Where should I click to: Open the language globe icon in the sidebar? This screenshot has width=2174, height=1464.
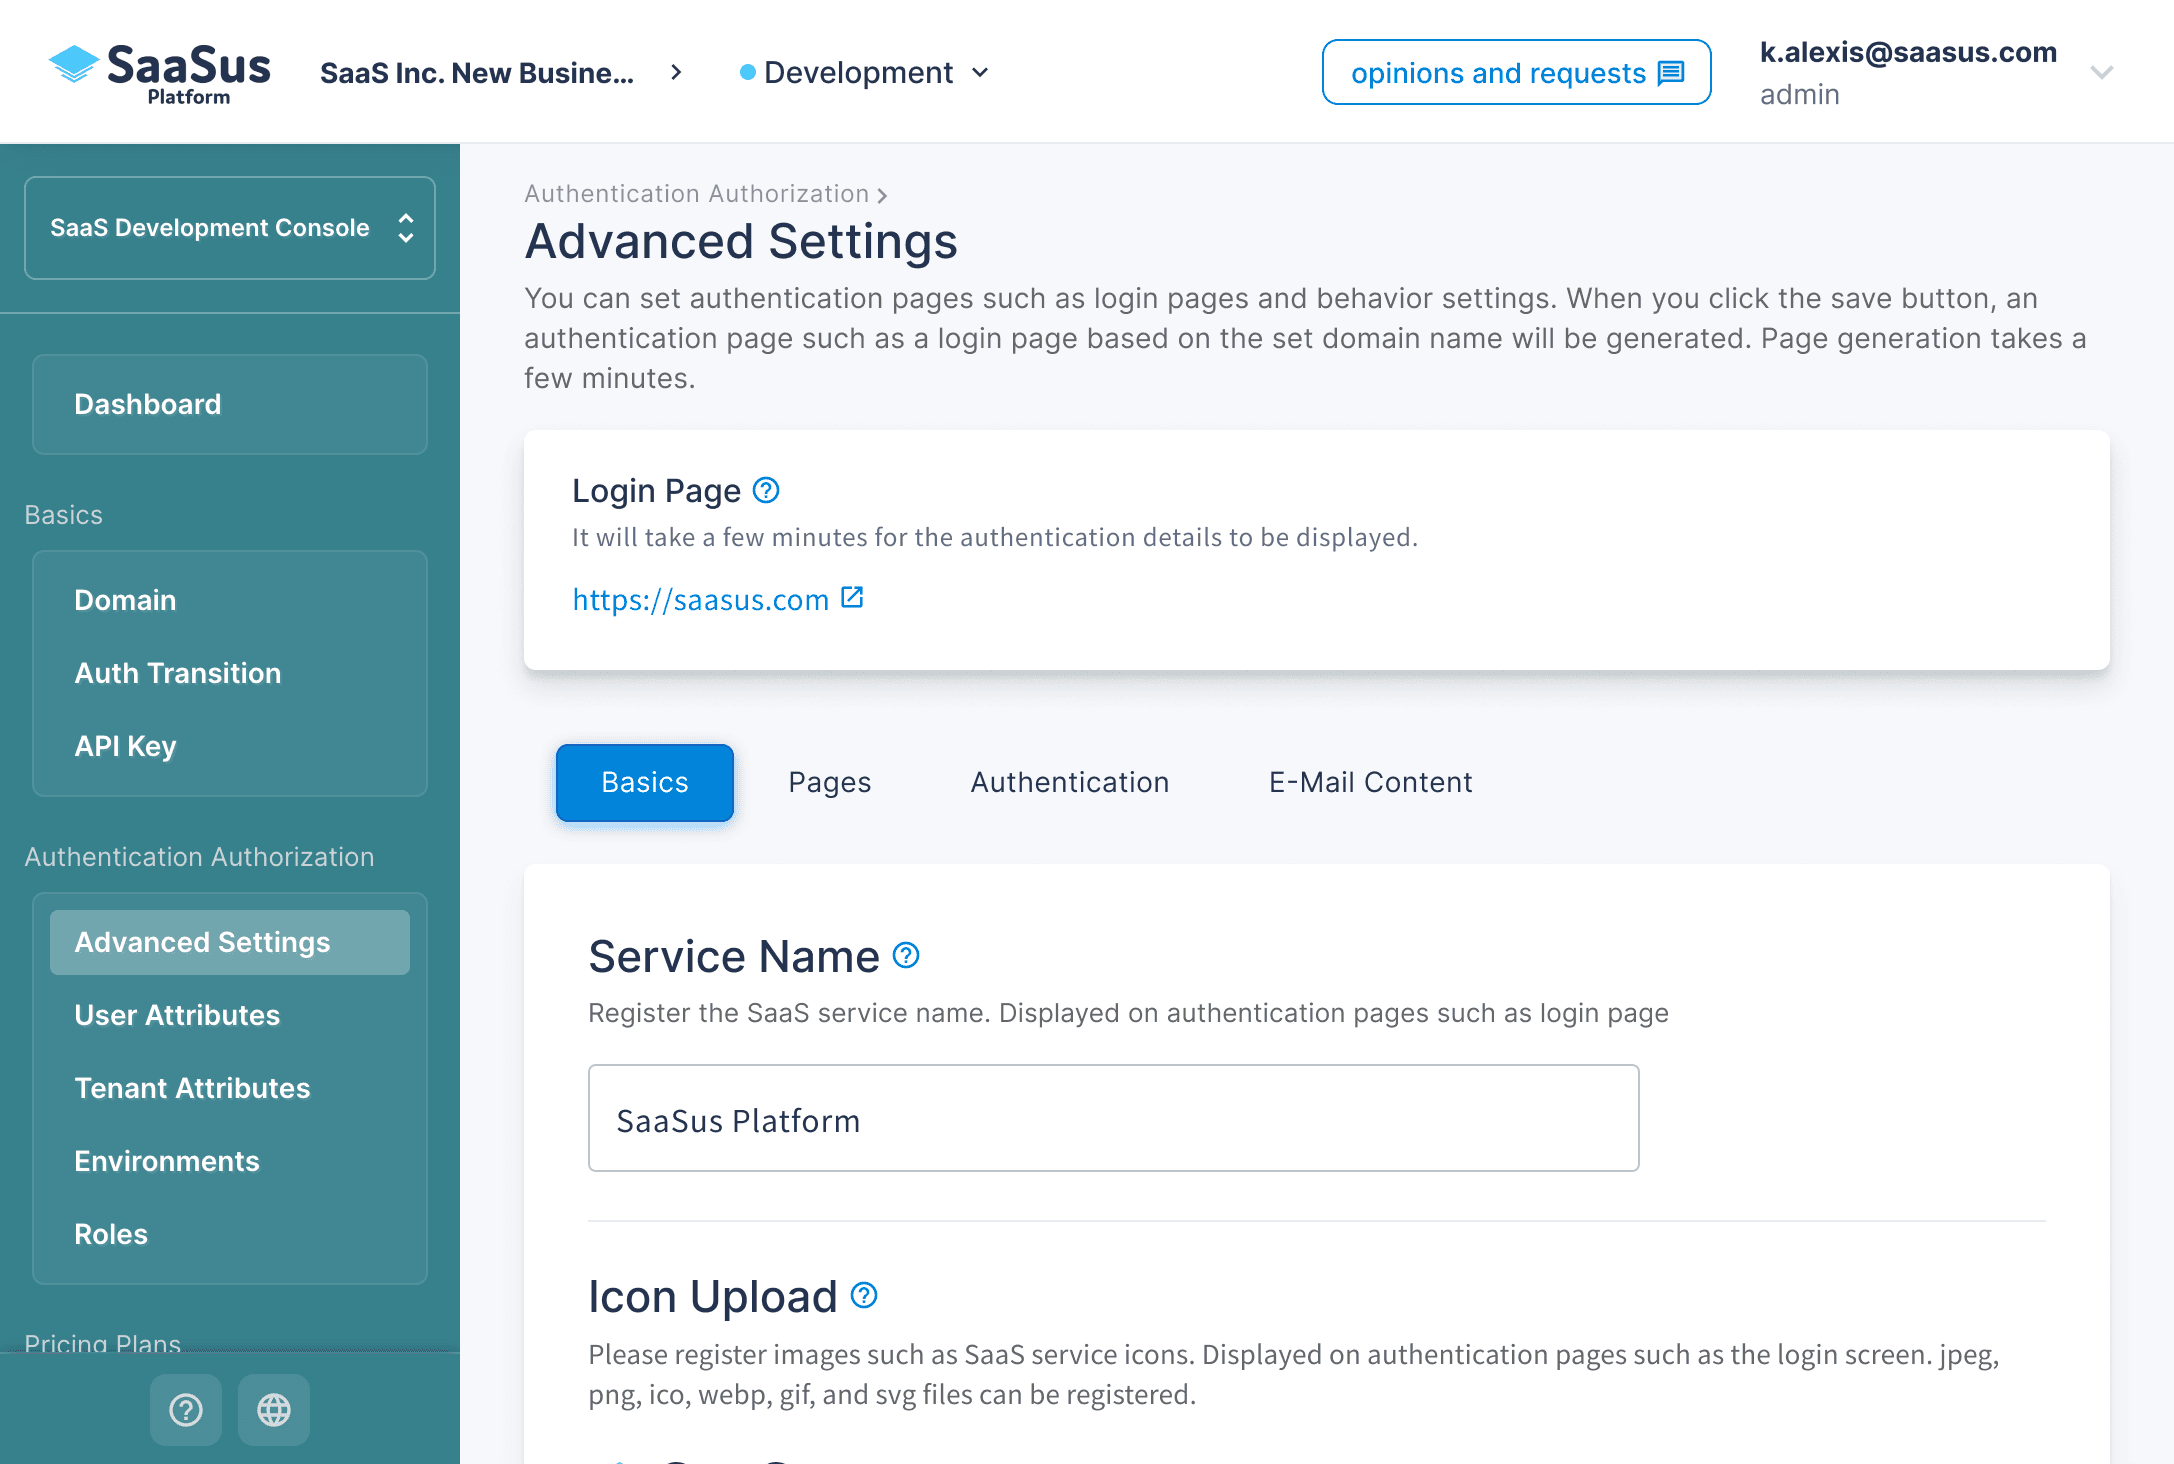point(274,1410)
